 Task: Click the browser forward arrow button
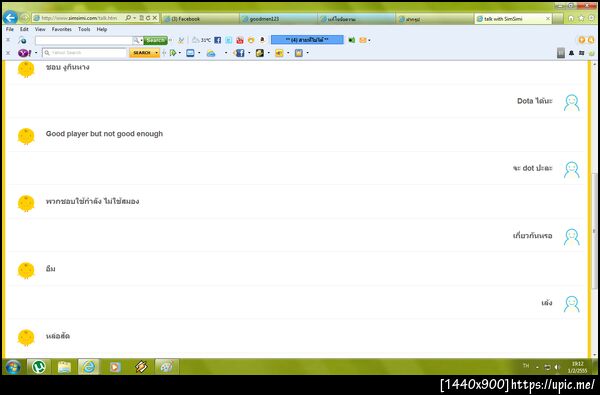pyautogui.click(x=24, y=18)
